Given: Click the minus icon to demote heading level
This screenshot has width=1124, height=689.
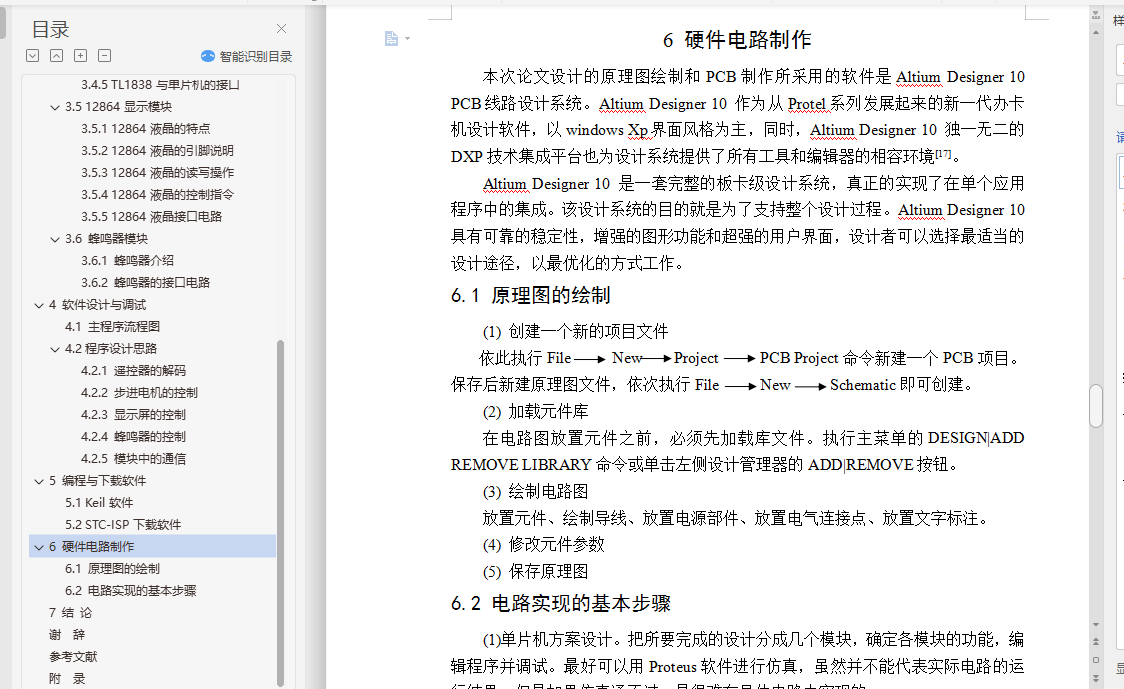Looking at the screenshot, I should [x=105, y=55].
